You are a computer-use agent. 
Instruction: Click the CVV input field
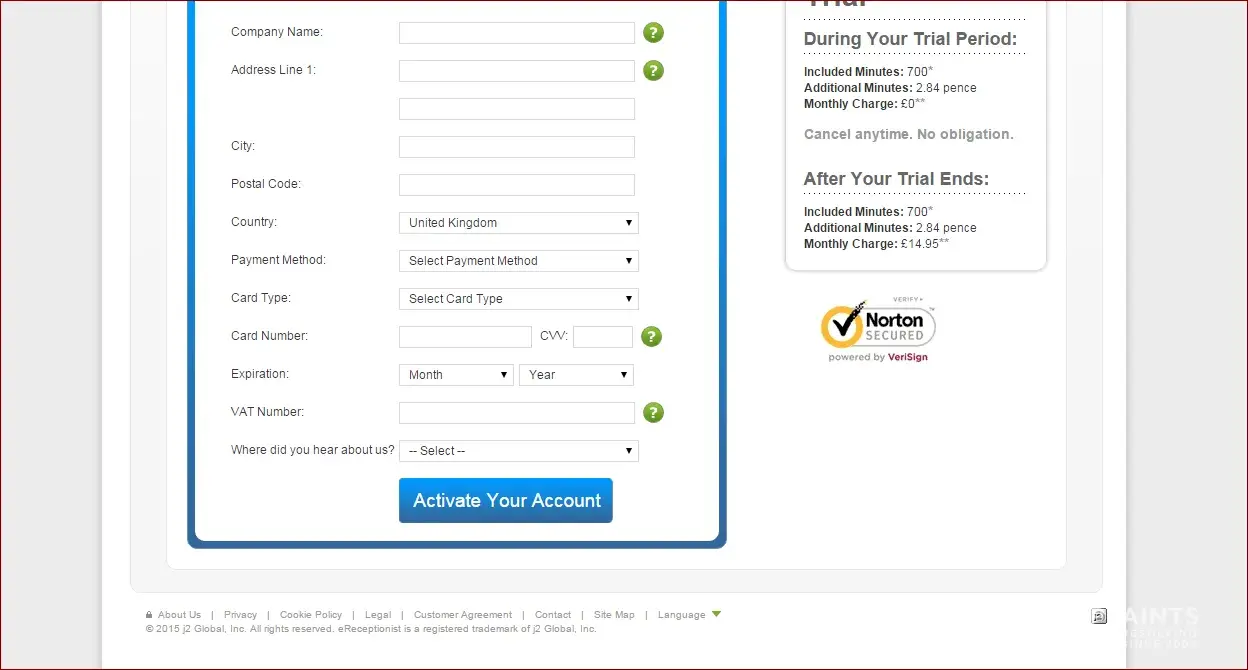pyautogui.click(x=603, y=337)
